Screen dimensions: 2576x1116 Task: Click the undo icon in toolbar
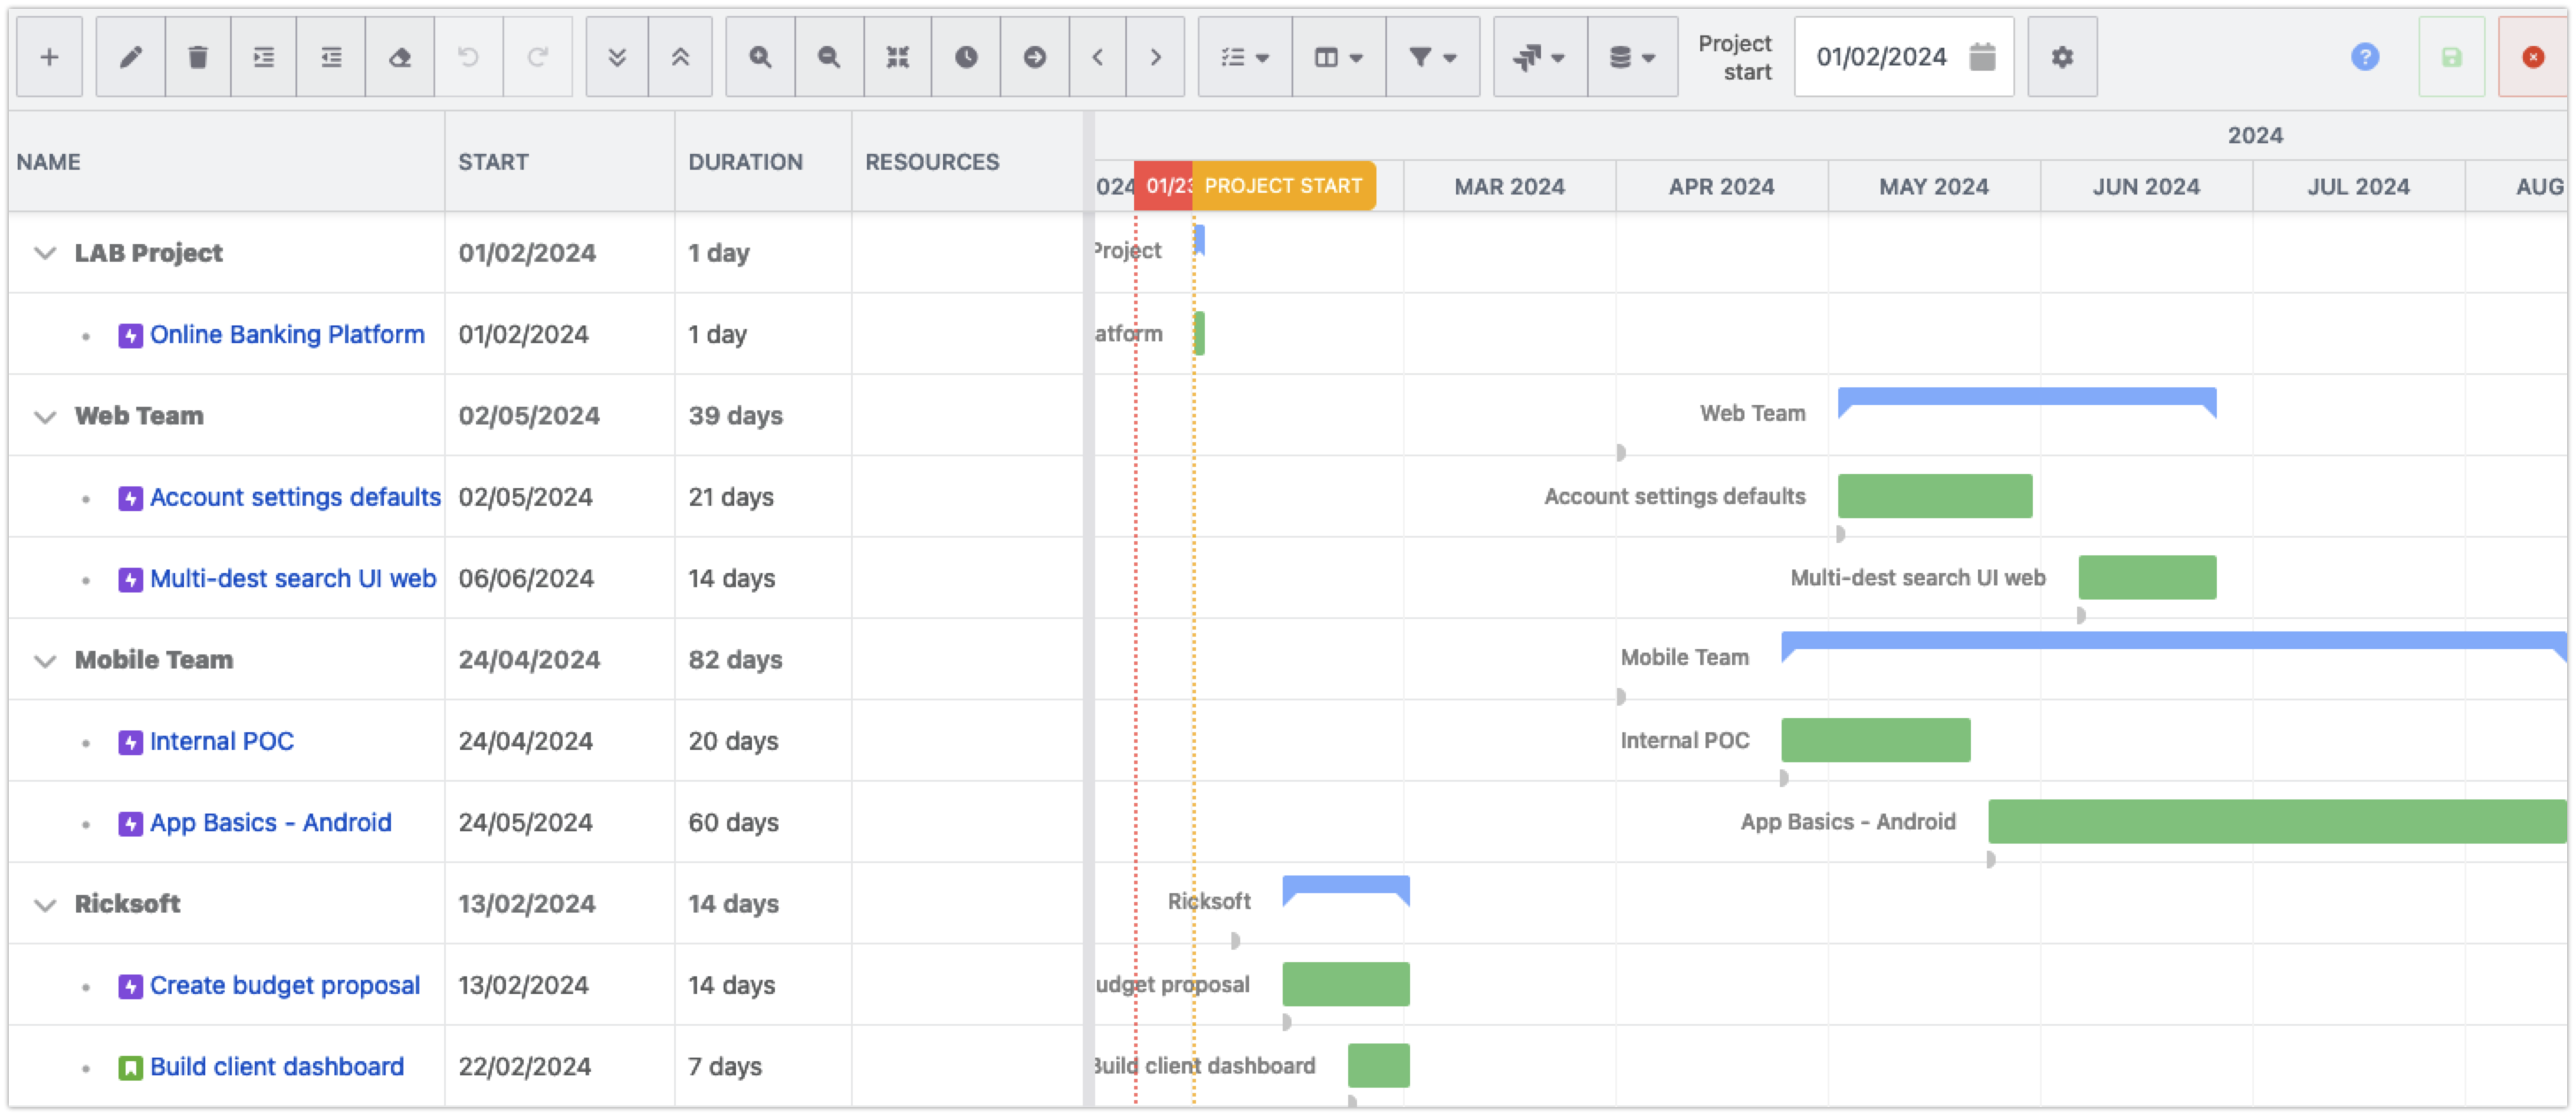click(x=468, y=56)
